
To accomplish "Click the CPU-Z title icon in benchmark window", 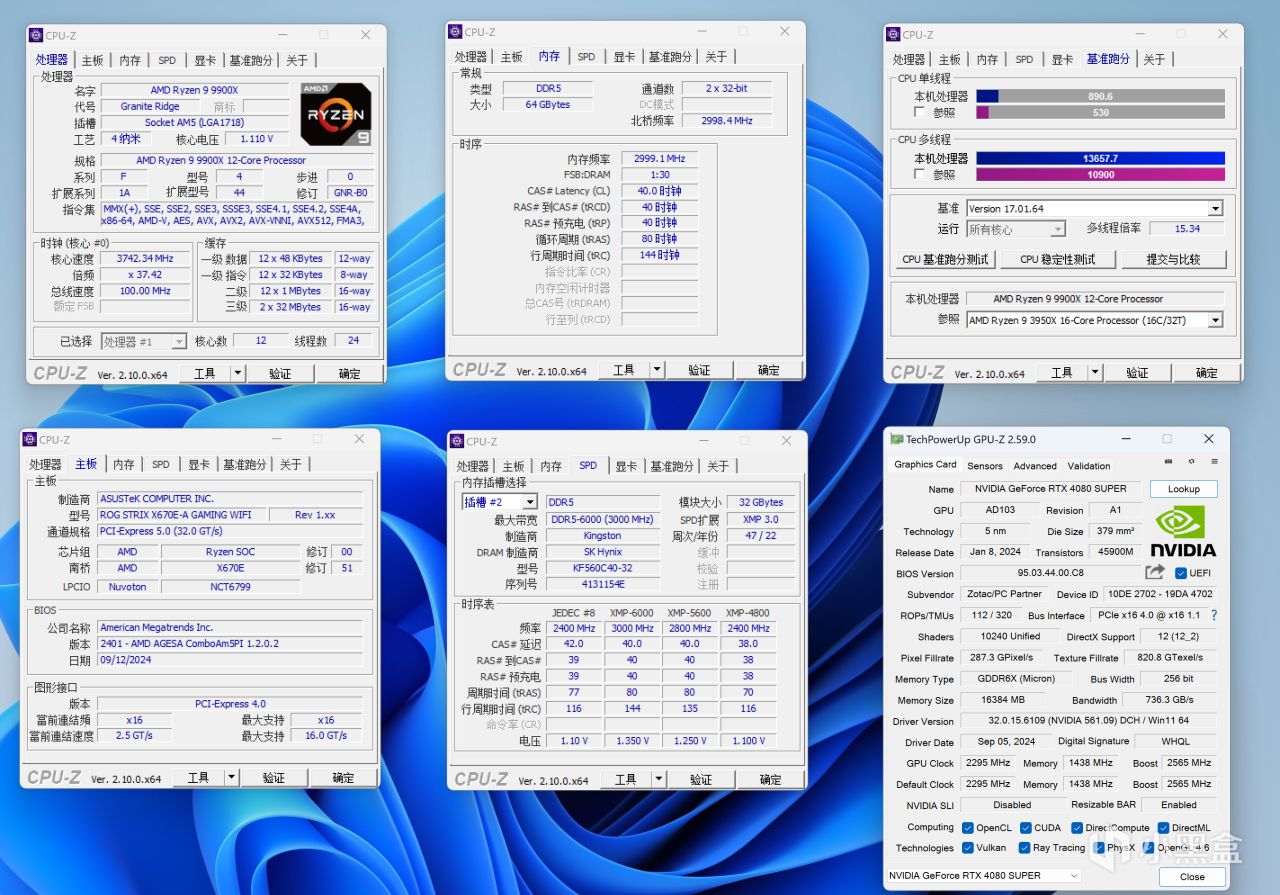I will pos(892,34).
